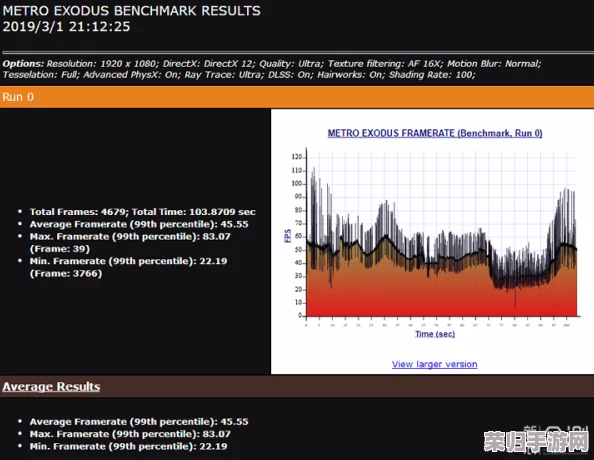Select Average Framerate 45.55 under Run 0
The width and height of the screenshot is (594, 460).
click(139, 224)
